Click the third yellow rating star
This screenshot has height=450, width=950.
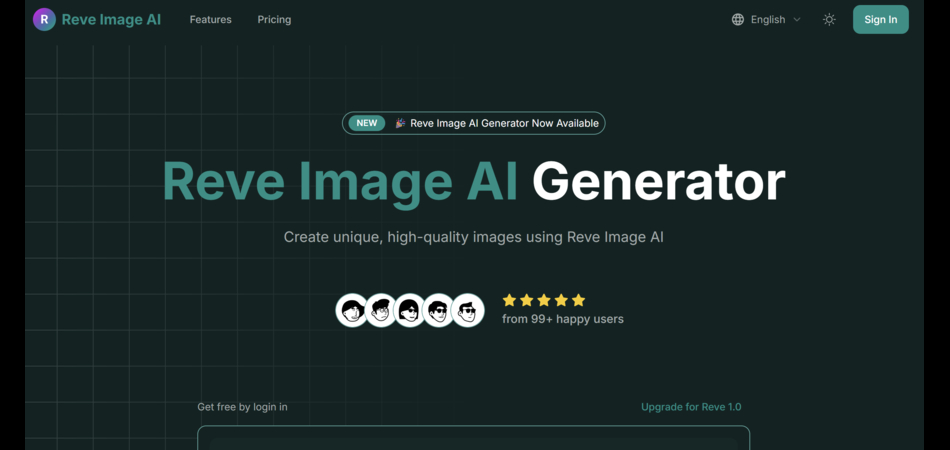[x=543, y=300]
